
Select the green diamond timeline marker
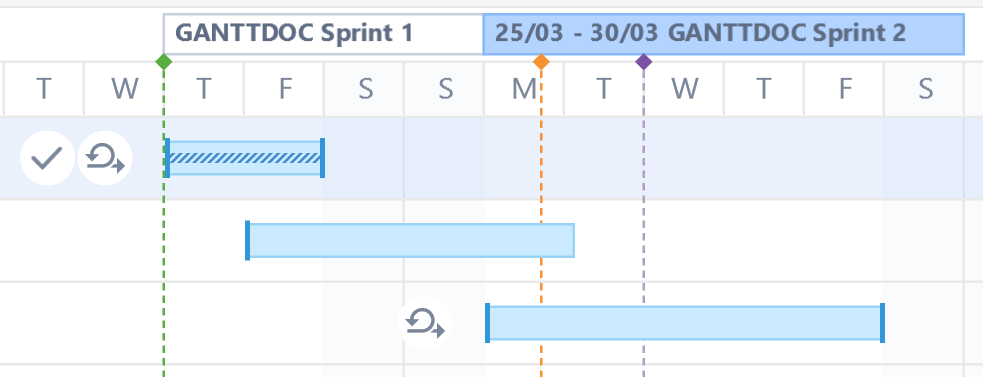[164, 61]
